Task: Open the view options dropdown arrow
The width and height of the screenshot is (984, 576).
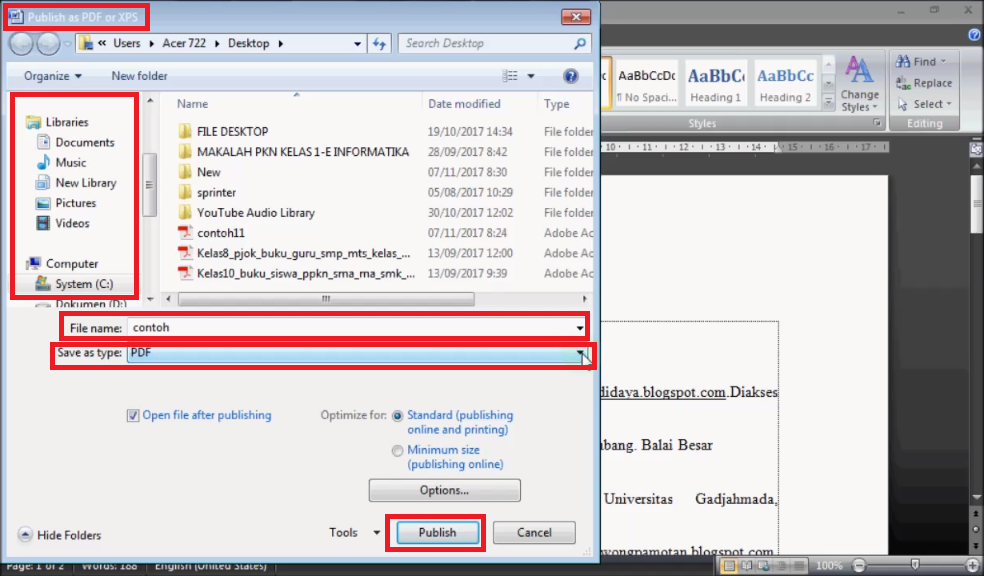Action: pos(531,76)
